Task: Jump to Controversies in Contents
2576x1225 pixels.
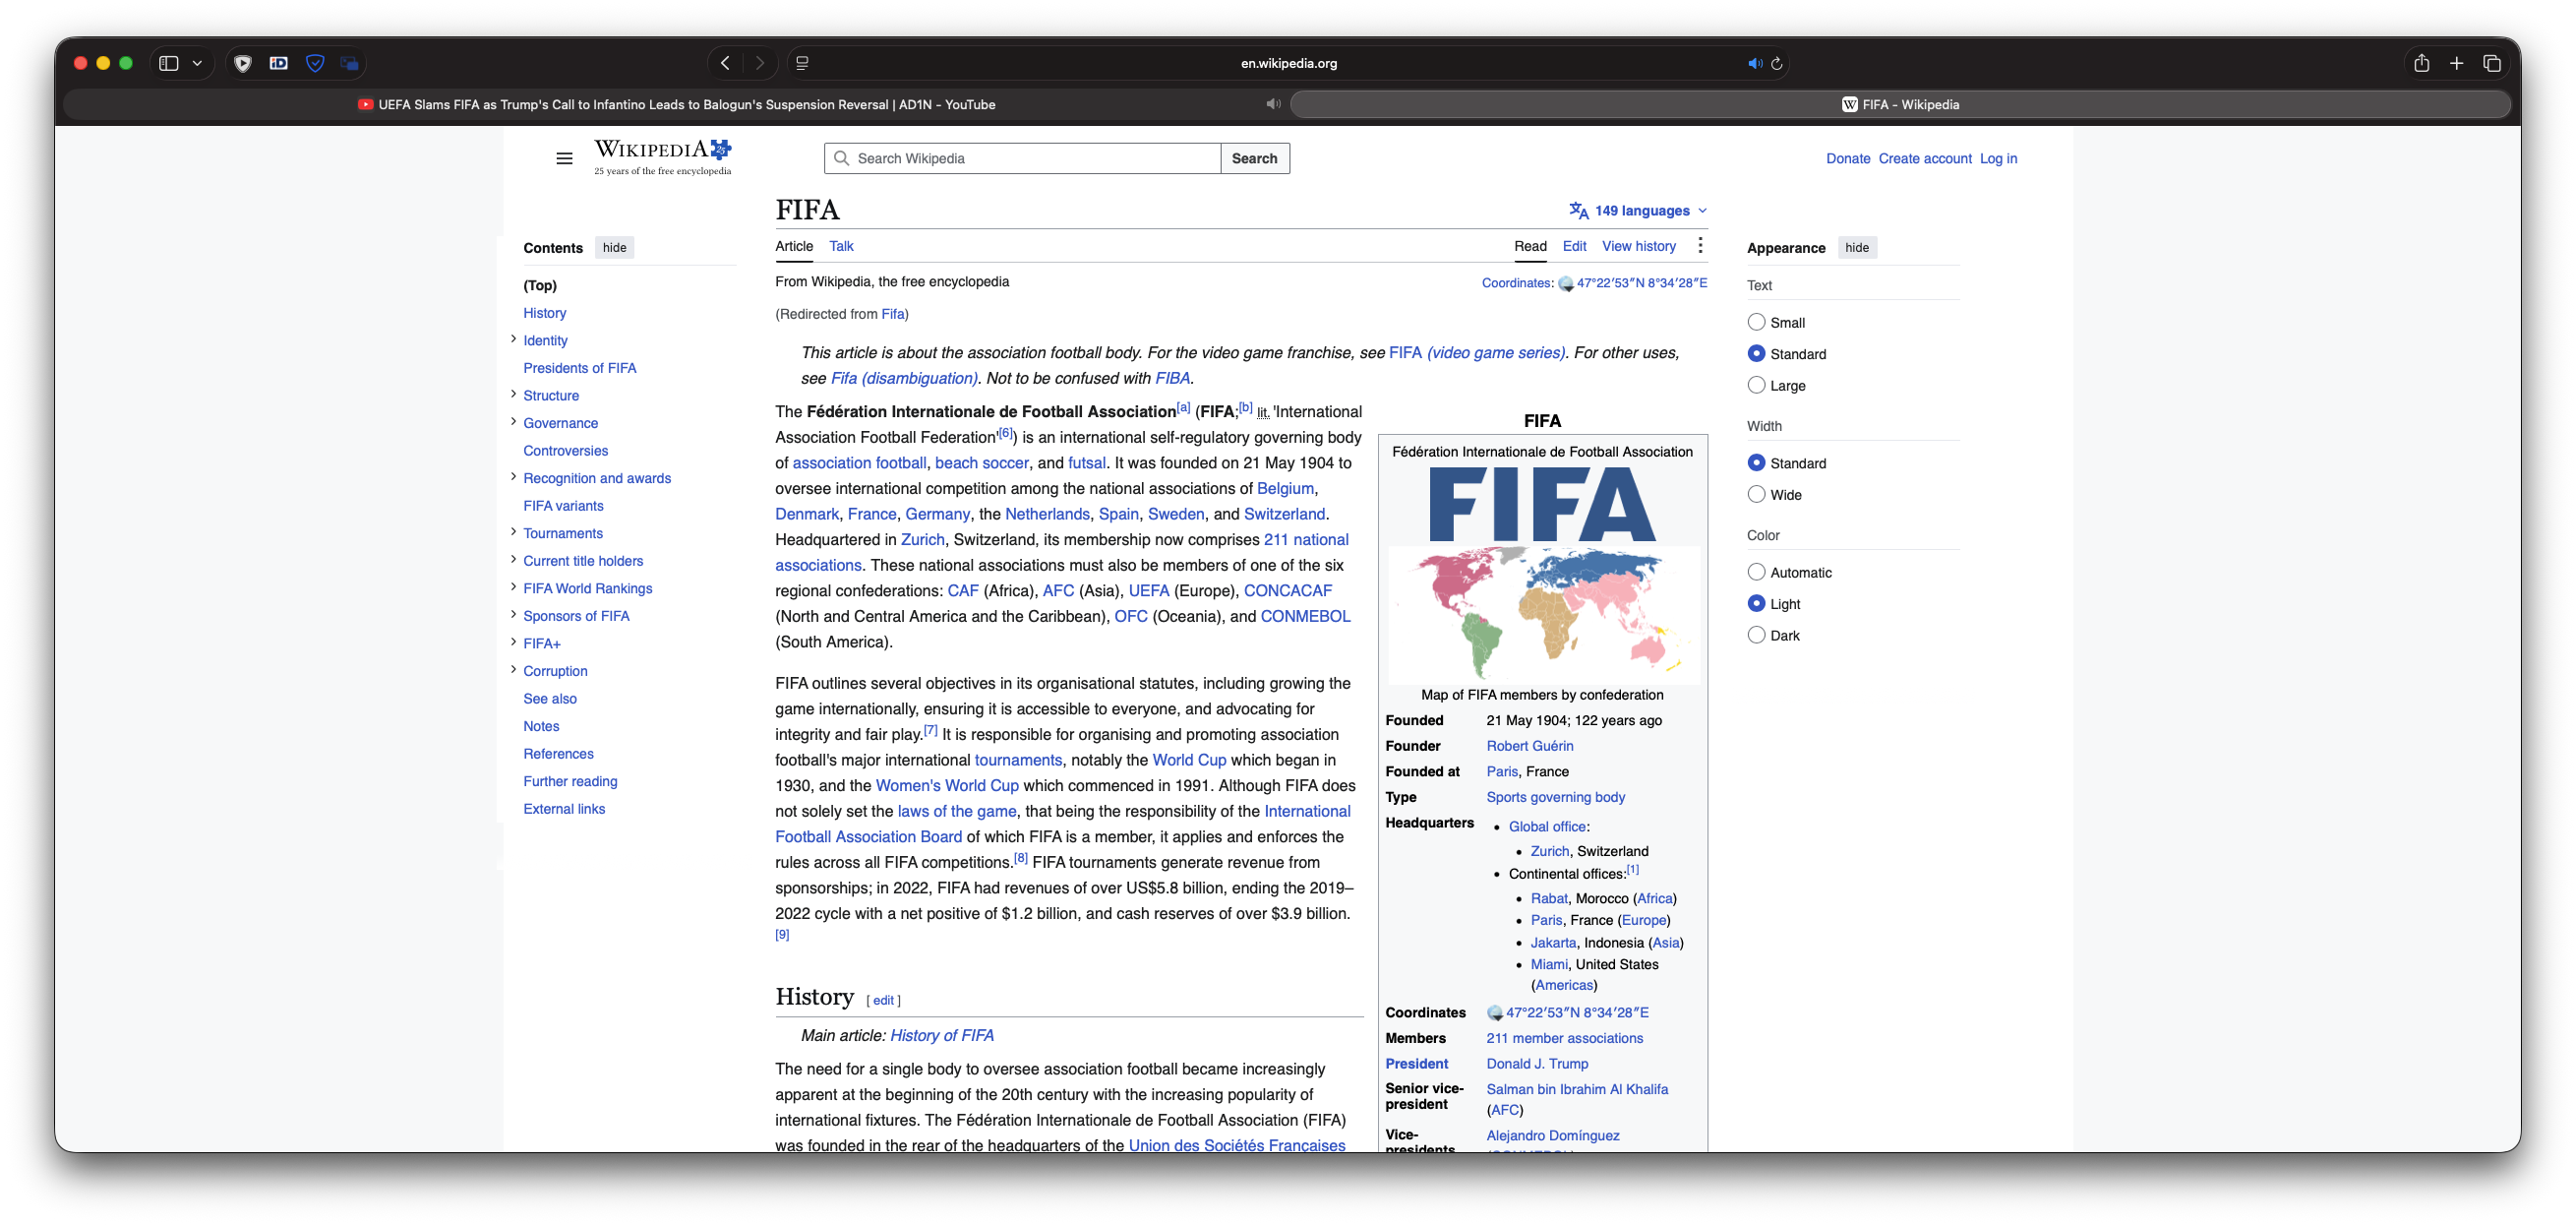Action: 565,451
